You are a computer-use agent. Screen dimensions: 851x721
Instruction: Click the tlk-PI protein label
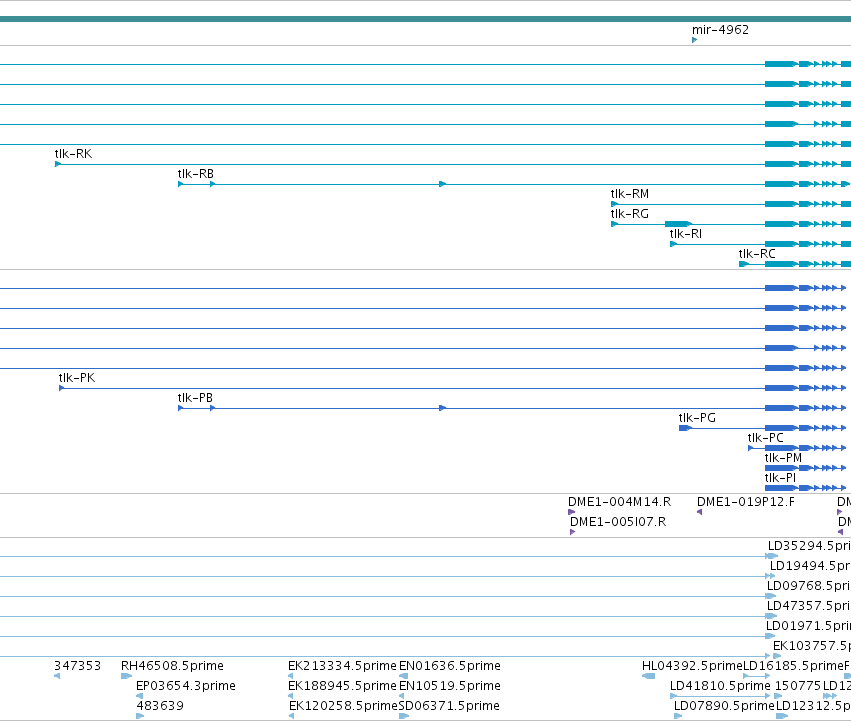coord(780,478)
